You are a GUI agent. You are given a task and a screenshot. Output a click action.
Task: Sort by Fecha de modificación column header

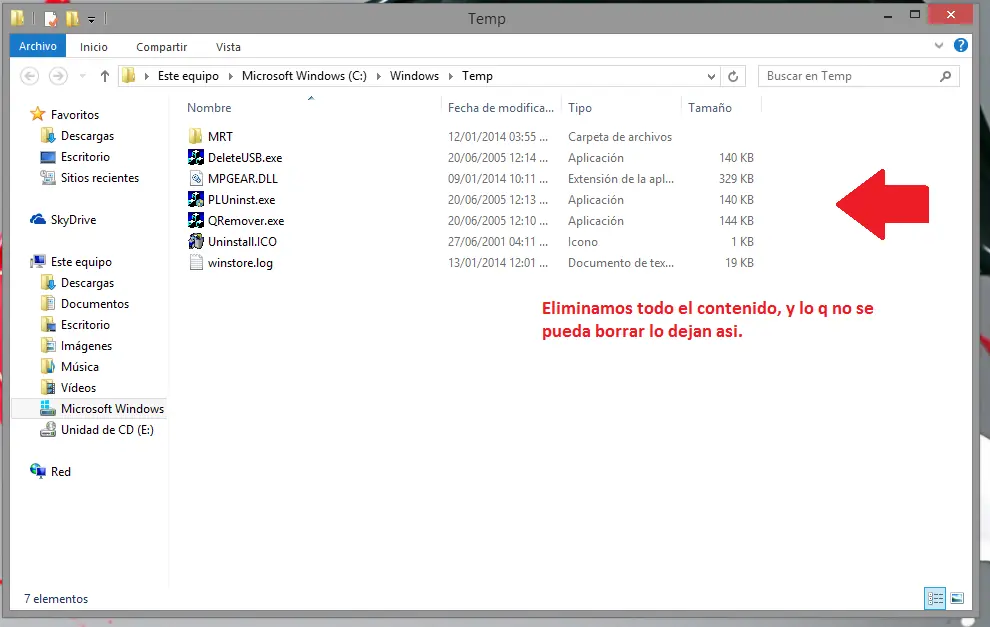pos(501,107)
